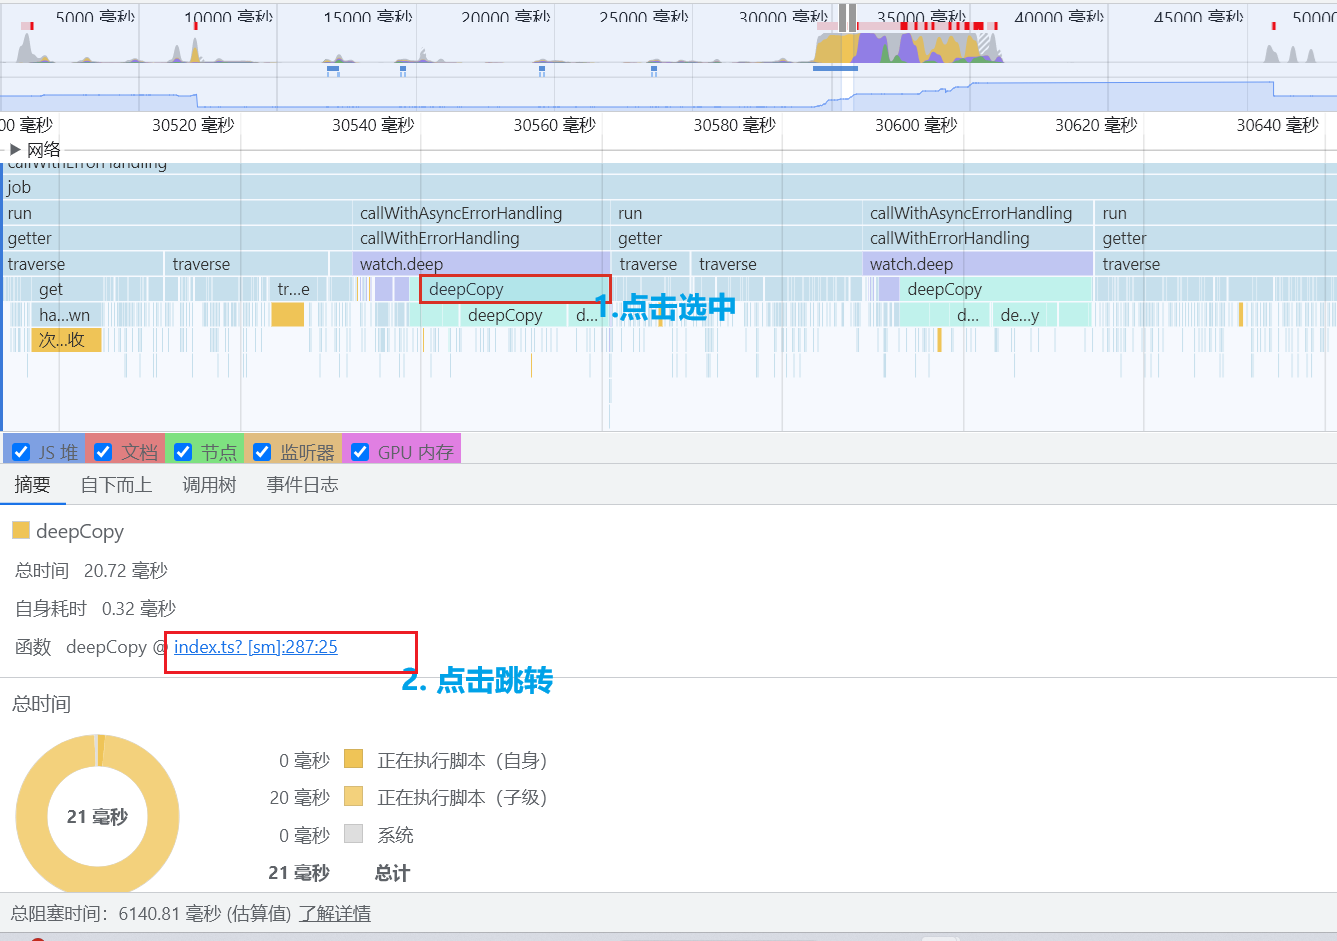Select deepCopy block under second watch.deep

pos(995,289)
